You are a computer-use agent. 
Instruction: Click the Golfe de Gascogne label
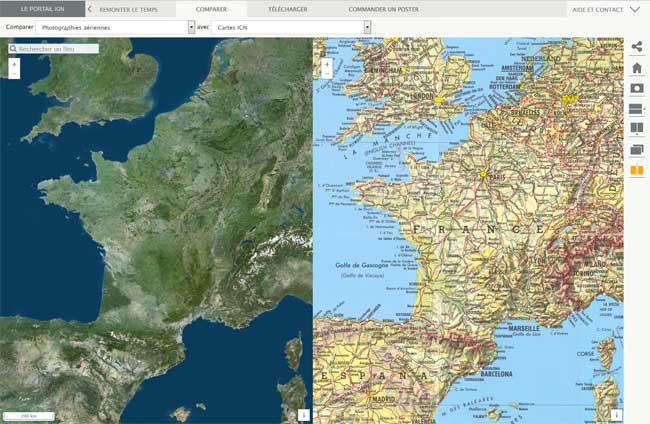click(x=361, y=265)
